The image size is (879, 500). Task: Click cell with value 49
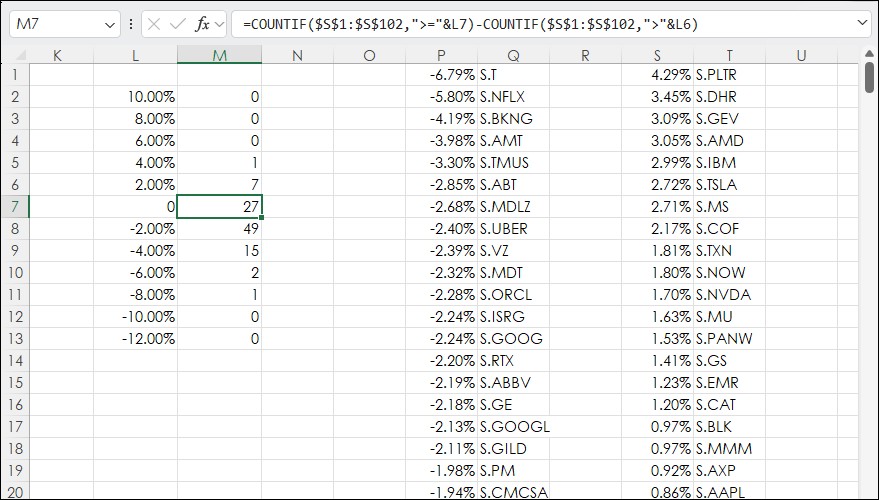pos(220,229)
